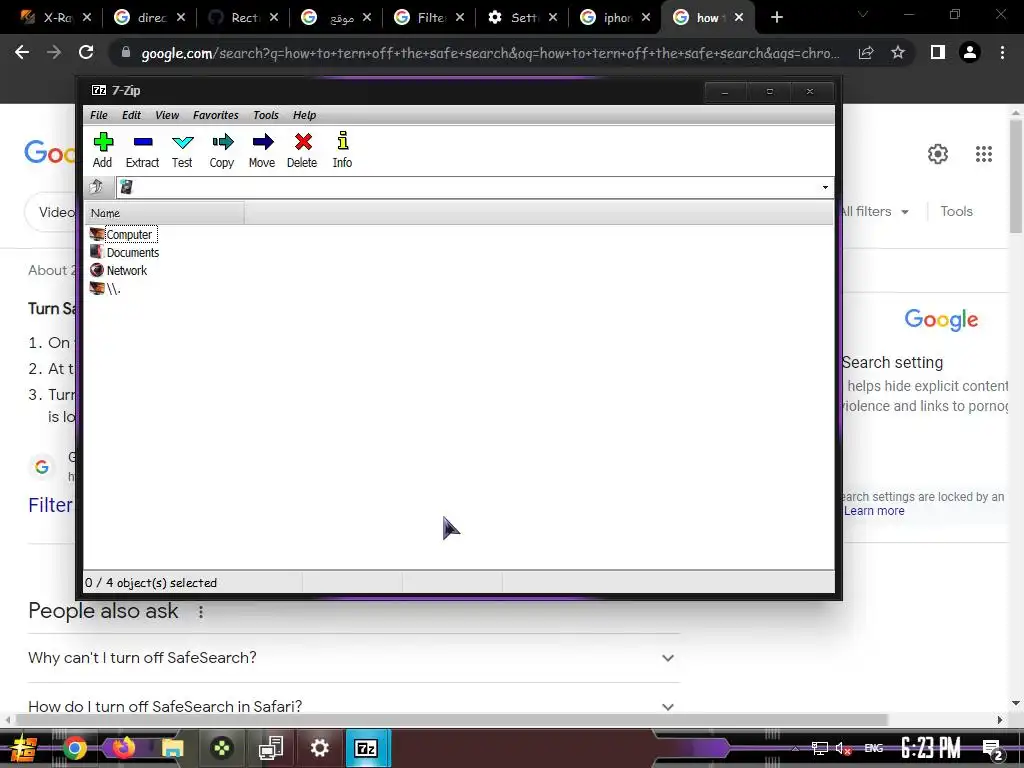The image size is (1024, 768).
Task: Click the Learn more link
Action: (874, 511)
